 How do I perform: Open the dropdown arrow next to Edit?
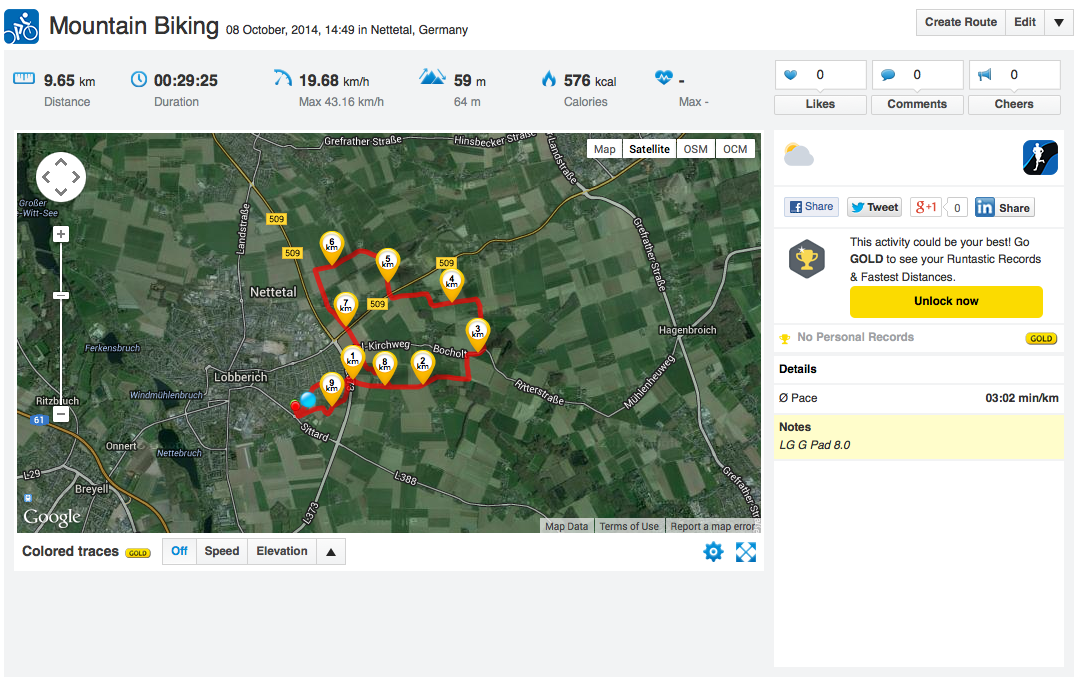point(1059,22)
